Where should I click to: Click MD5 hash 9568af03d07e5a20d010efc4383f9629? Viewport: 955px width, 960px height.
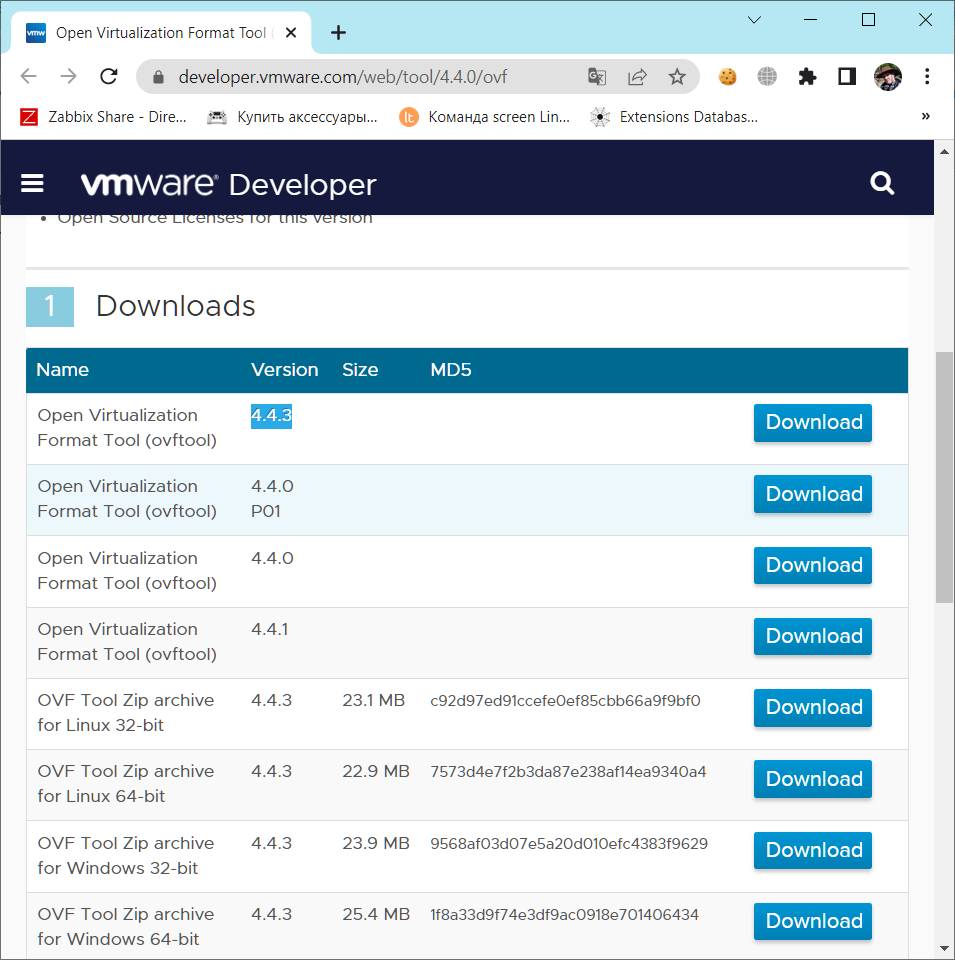(x=569, y=844)
